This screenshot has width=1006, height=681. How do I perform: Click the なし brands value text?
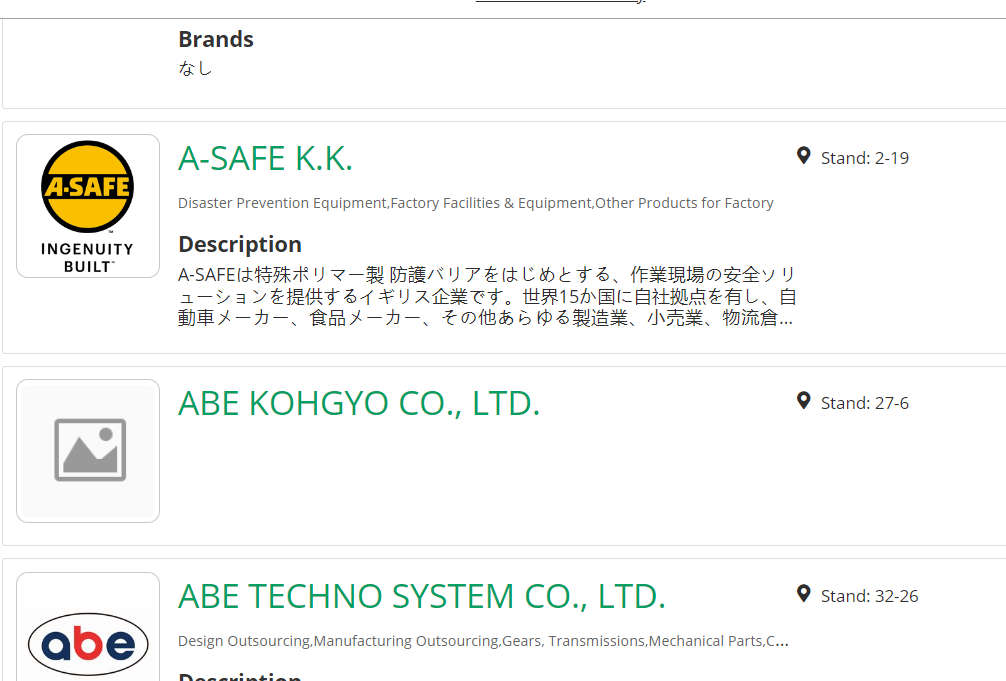(195, 68)
